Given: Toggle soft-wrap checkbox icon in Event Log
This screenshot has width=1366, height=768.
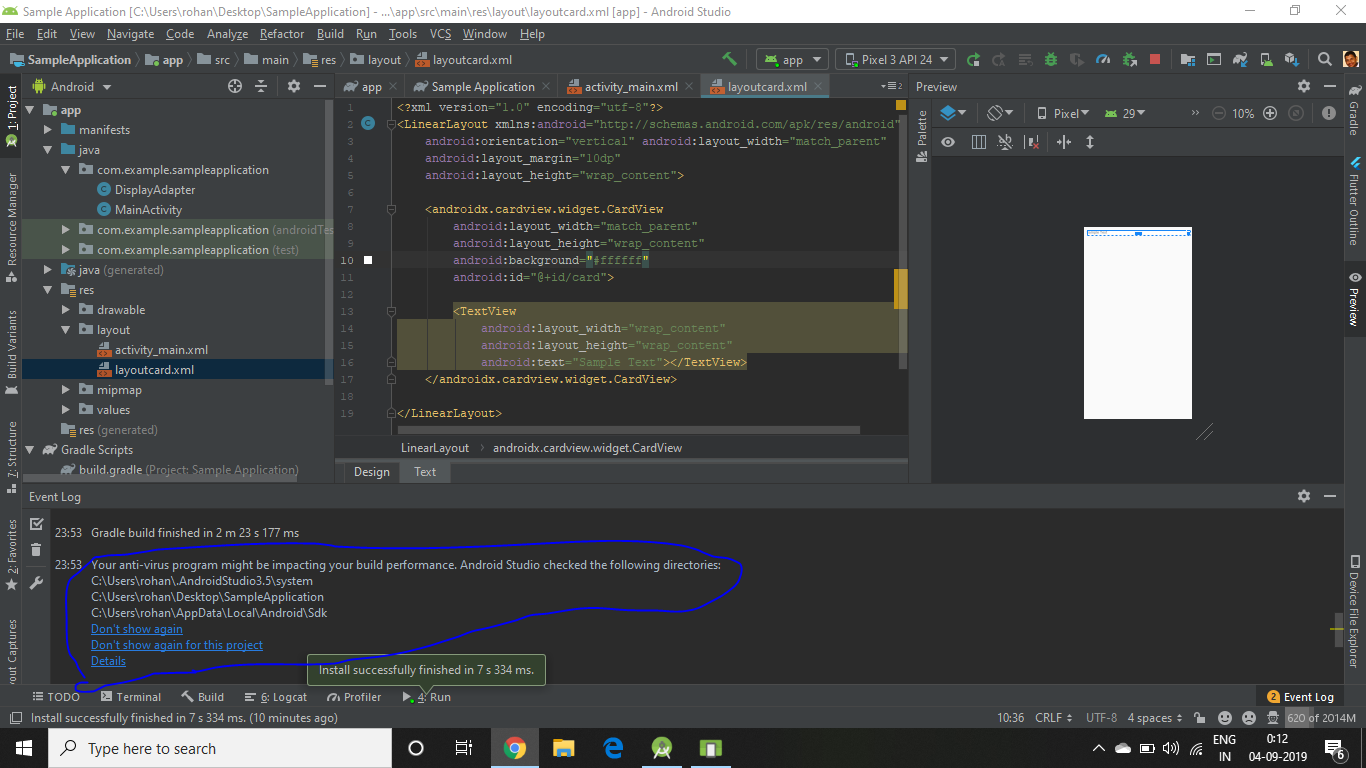Looking at the screenshot, I should click(36, 524).
